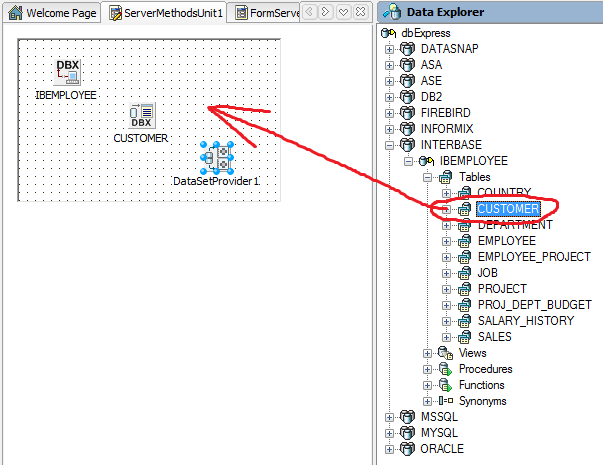Click the heart-shaped tab list button
The height and width of the screenshot is (465, 603).
pos(343,12)
